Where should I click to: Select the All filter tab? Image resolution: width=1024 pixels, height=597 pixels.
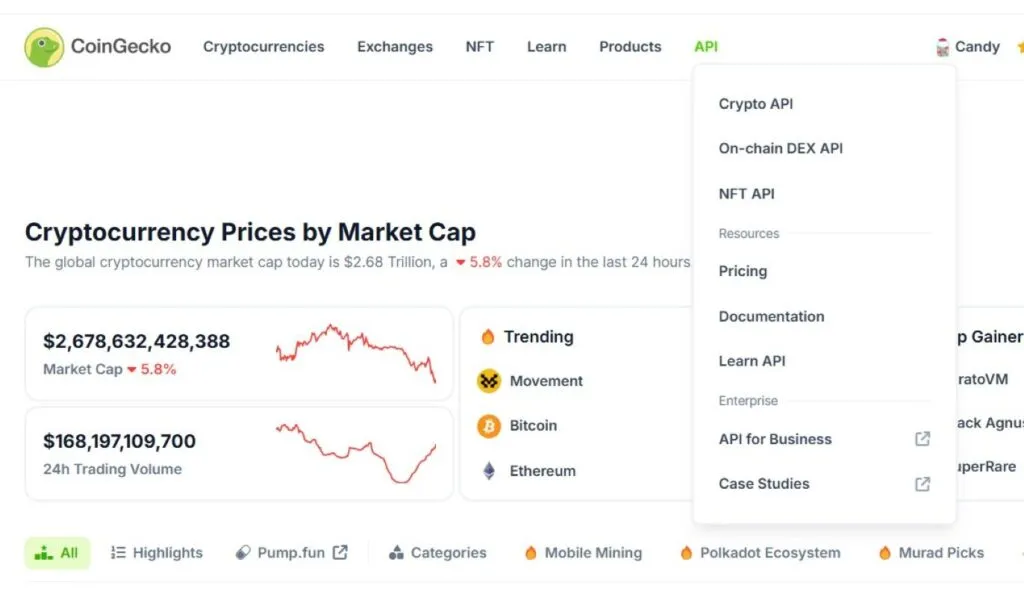[x=57, y=553]
